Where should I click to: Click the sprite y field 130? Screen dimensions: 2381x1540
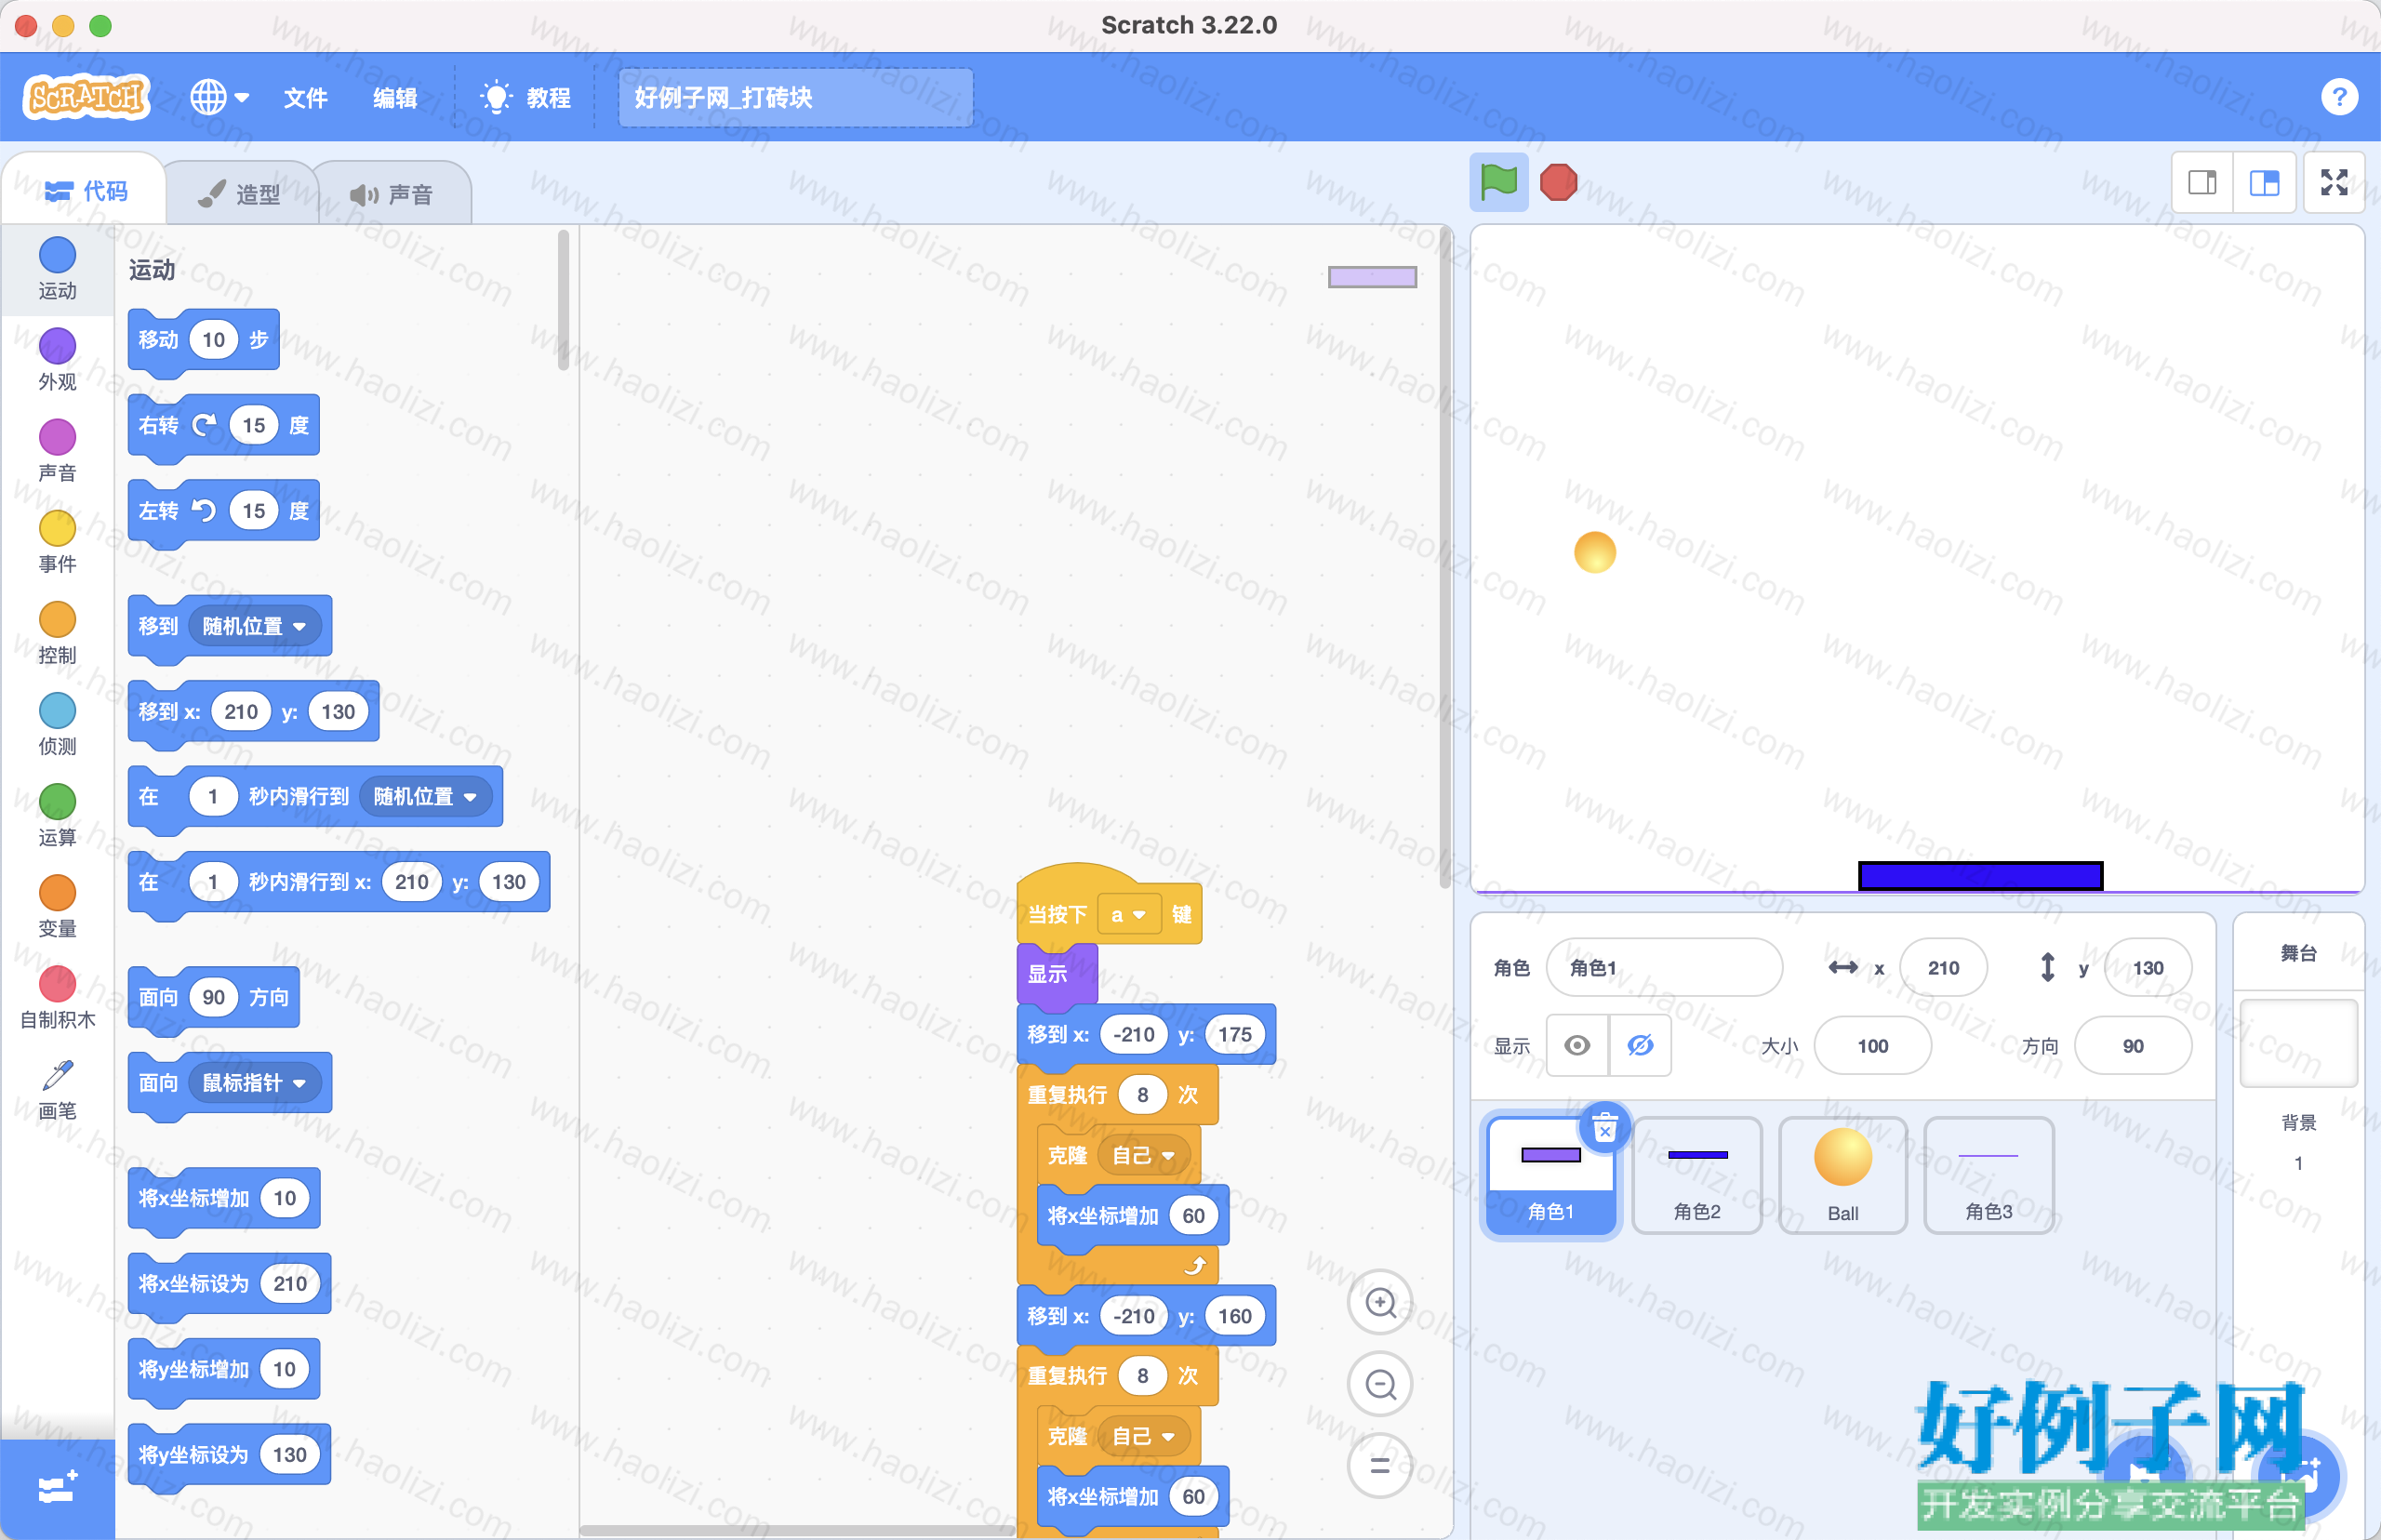[x=2147, y=967]
